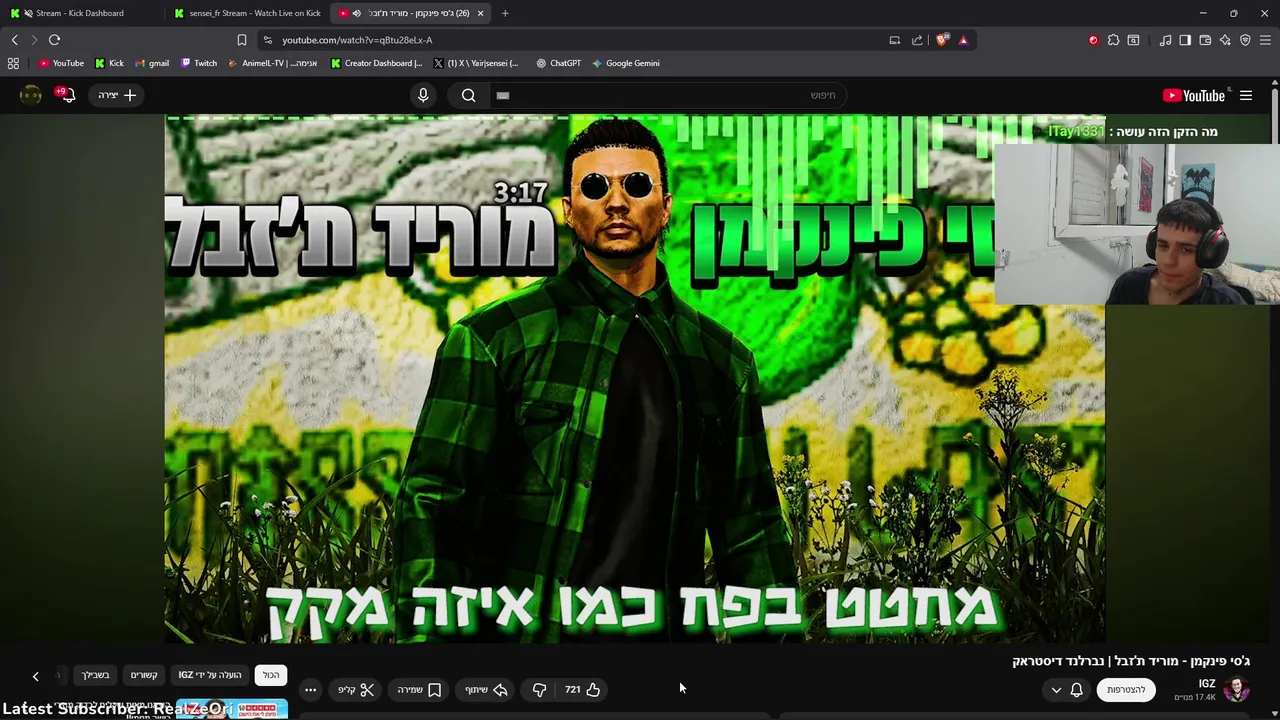Click the Subscribe button for IGZ
1280x720 pixels.
click(x=1126, y=690)
